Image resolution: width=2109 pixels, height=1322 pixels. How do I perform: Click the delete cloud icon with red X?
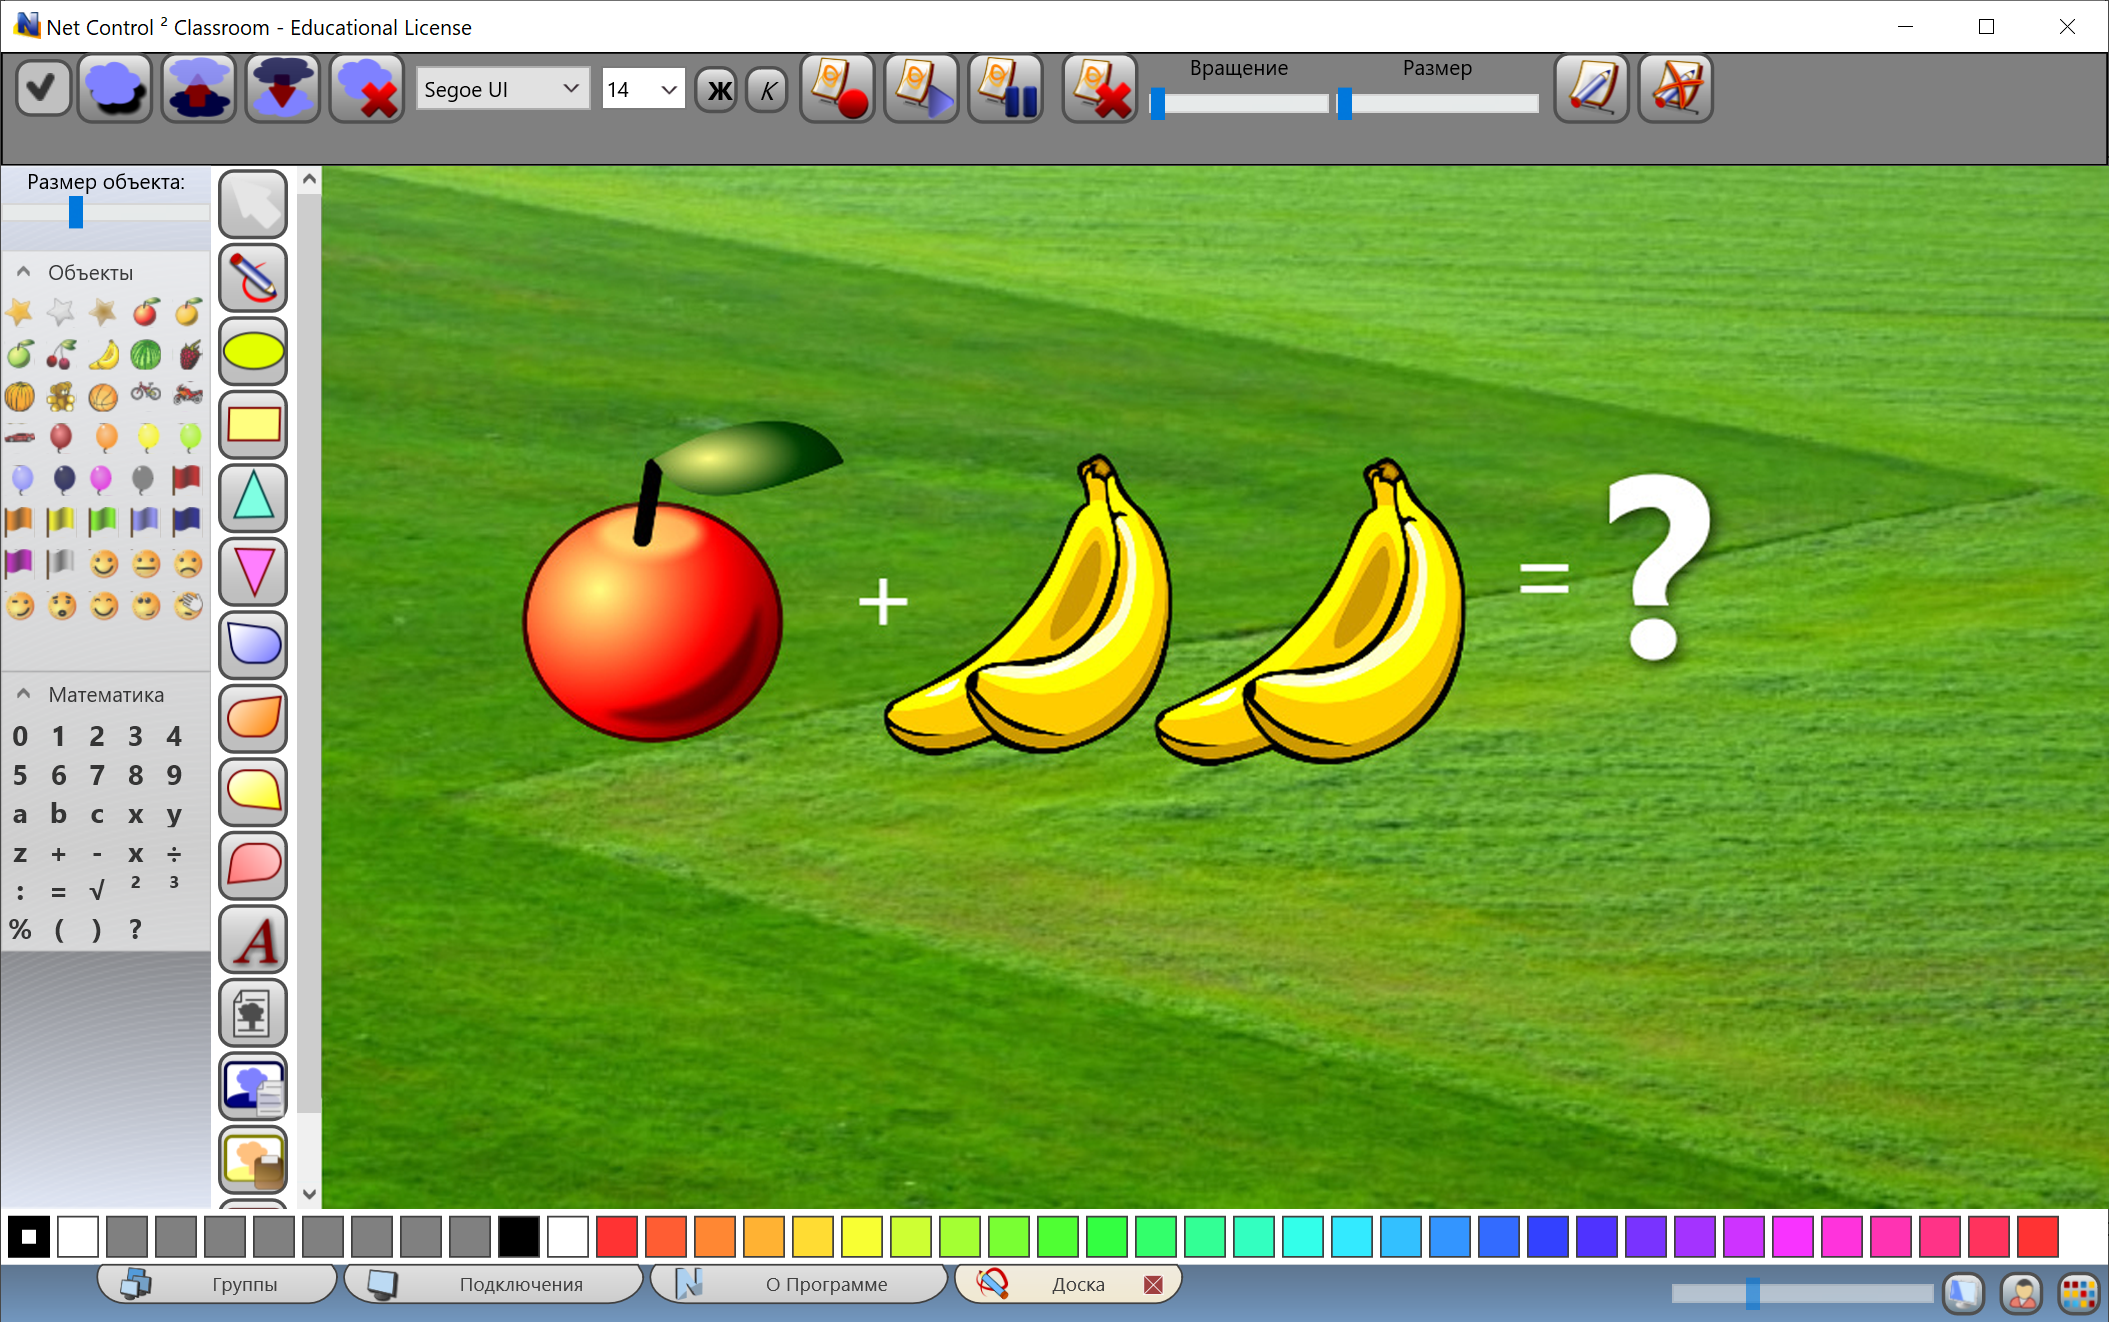tap(366, 89)
